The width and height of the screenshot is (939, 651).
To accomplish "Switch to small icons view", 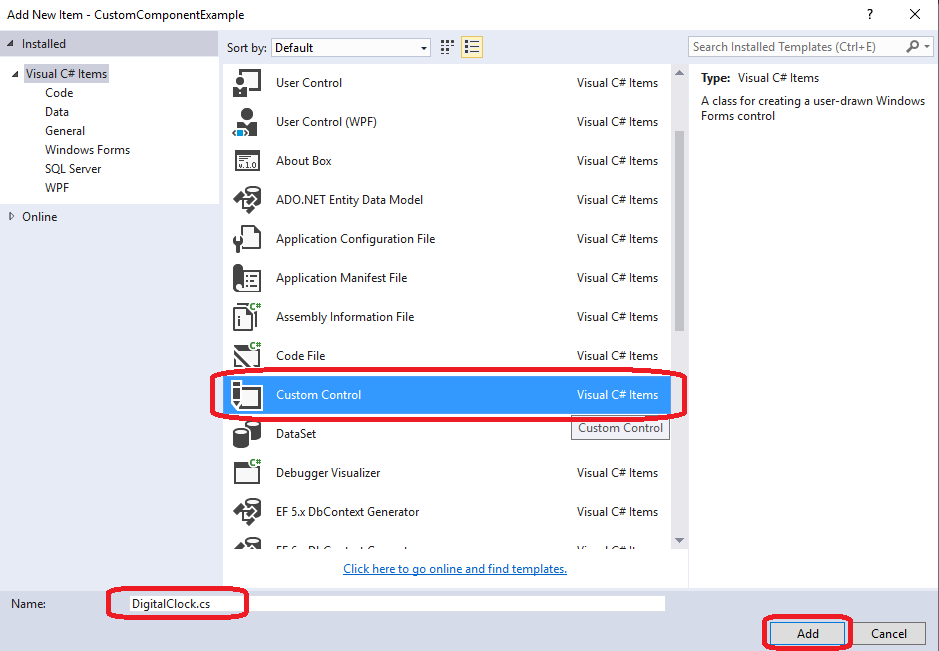I will [447, 47].
